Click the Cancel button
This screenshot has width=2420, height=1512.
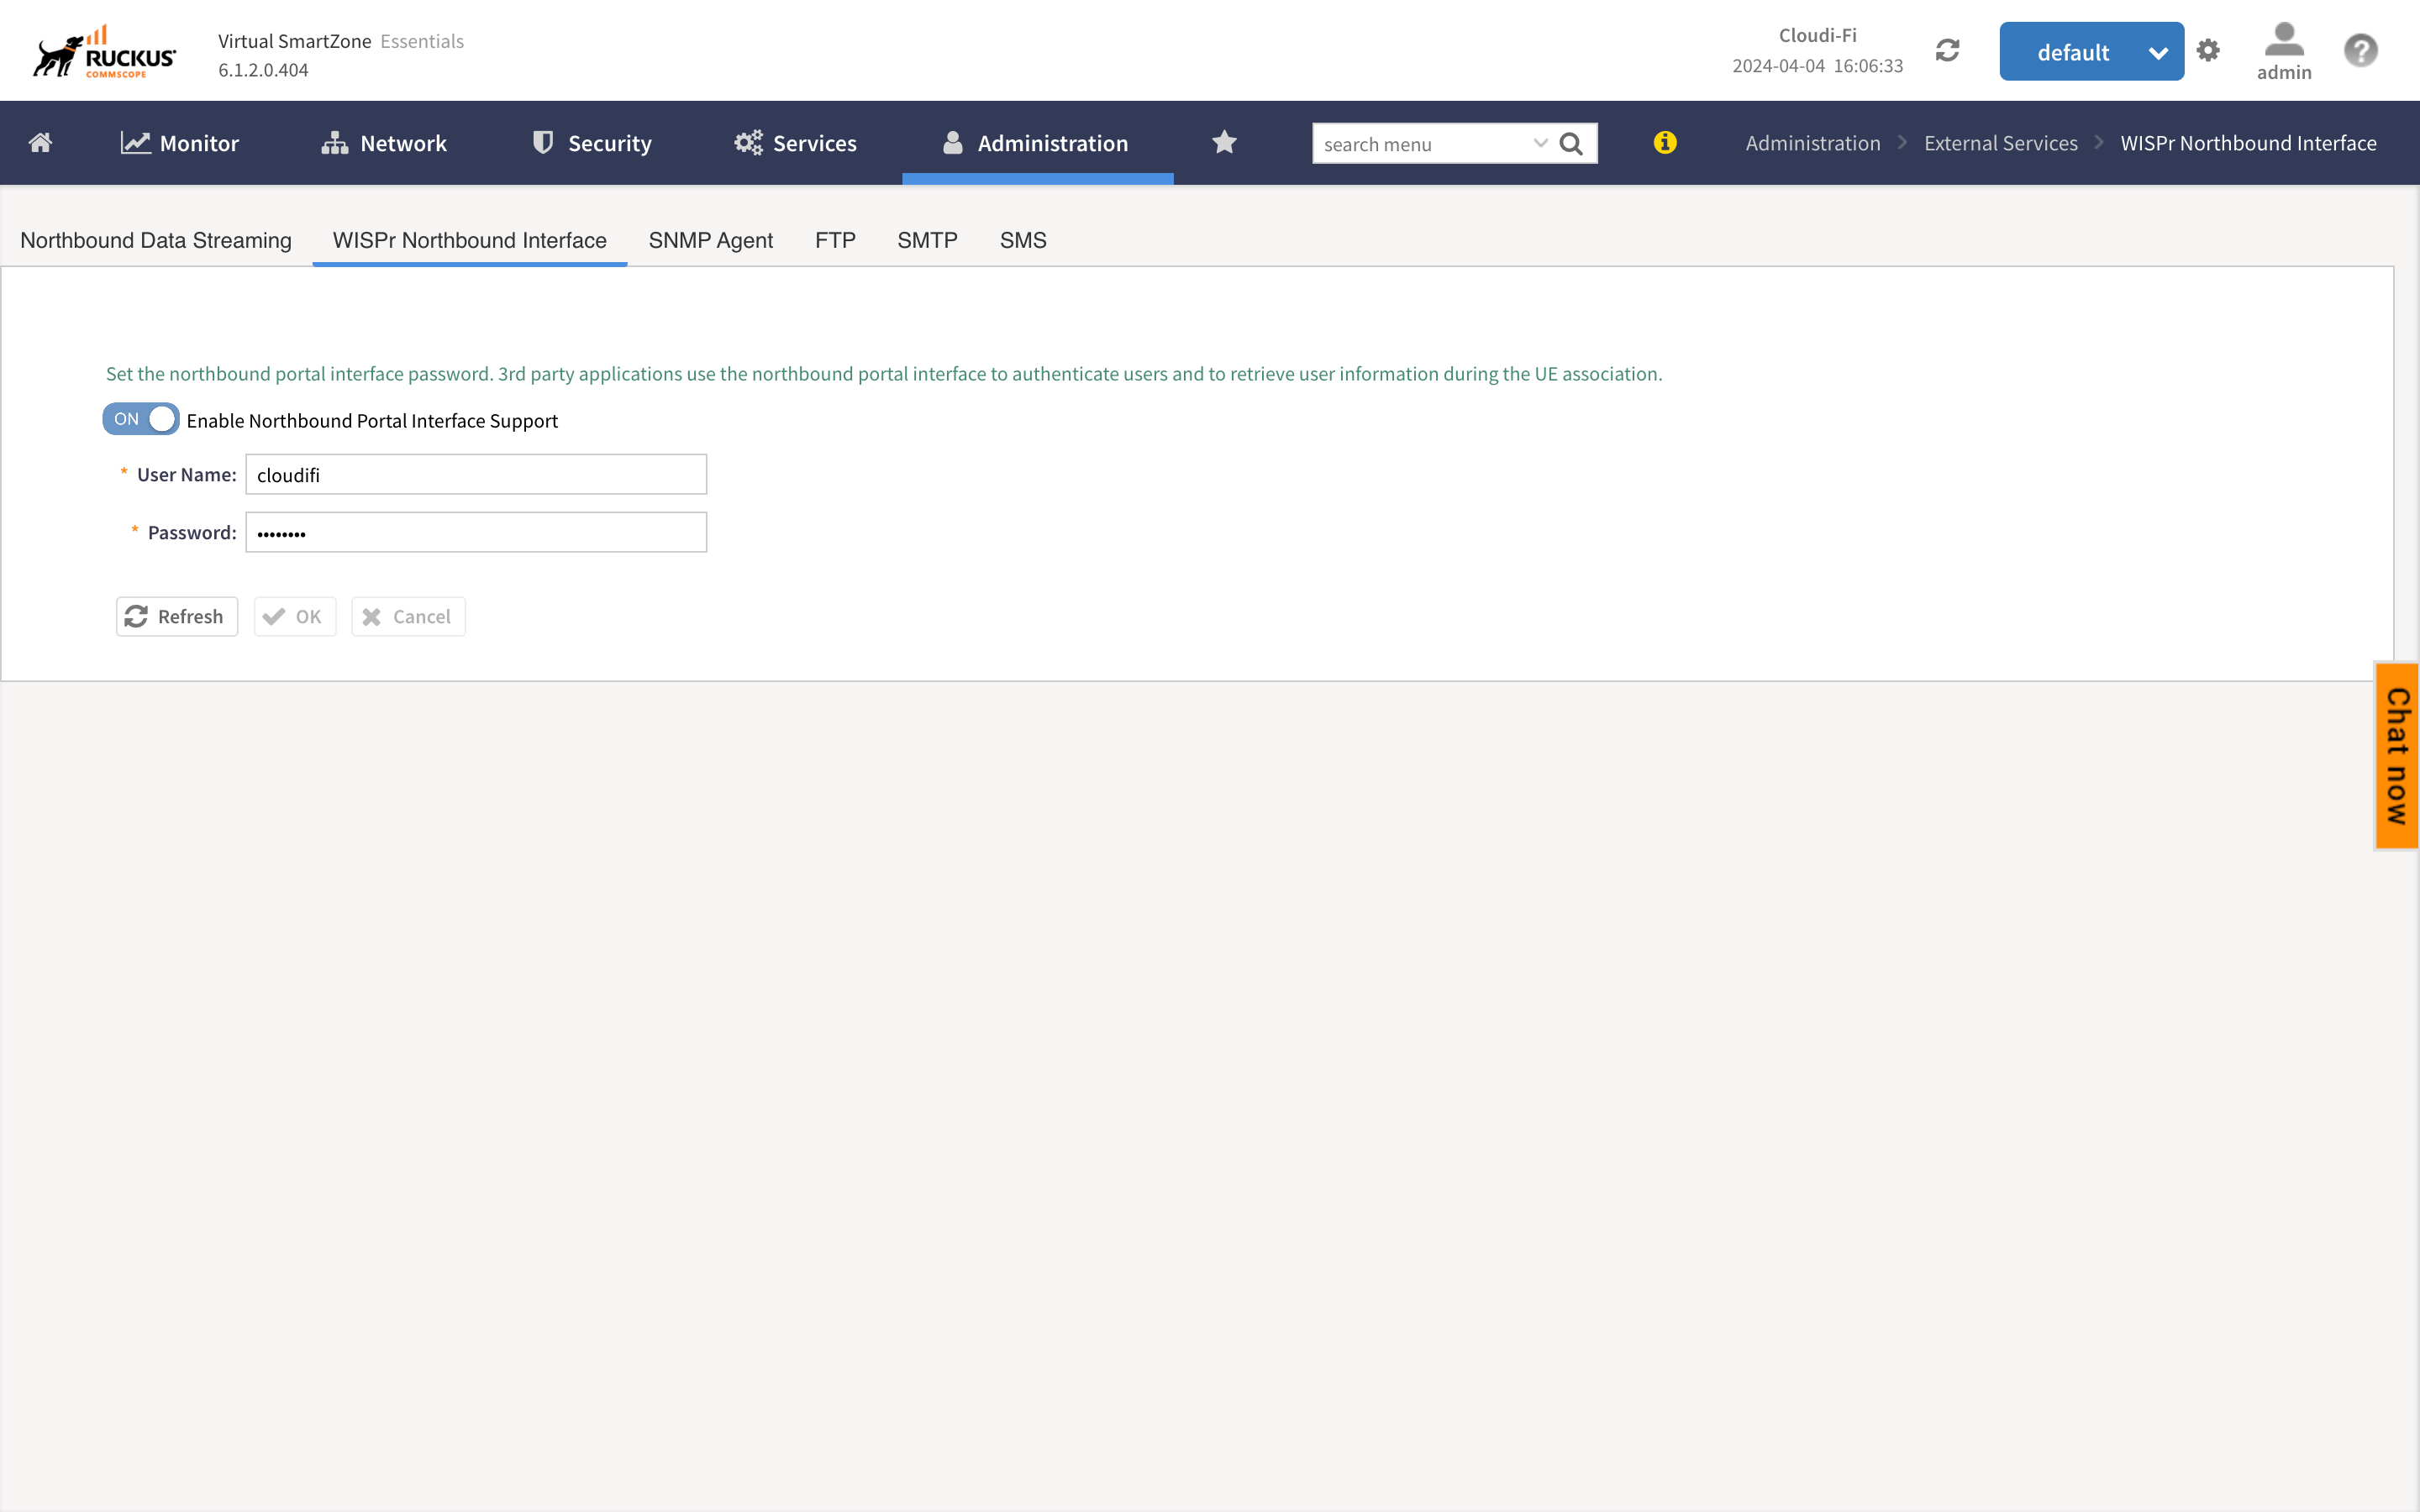point(407,616)
